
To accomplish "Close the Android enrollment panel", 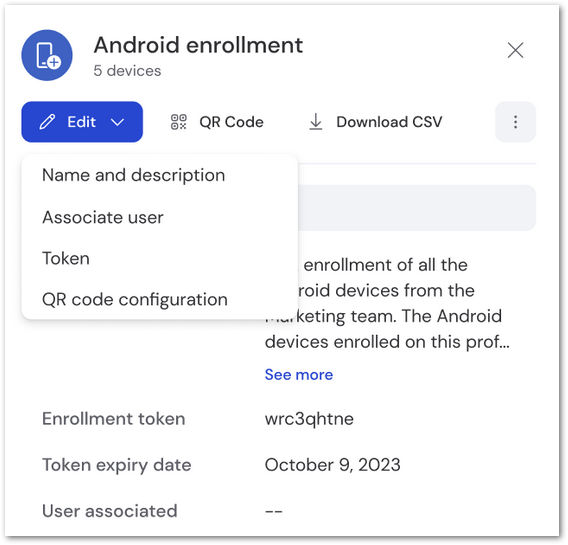I will [515, 50].
